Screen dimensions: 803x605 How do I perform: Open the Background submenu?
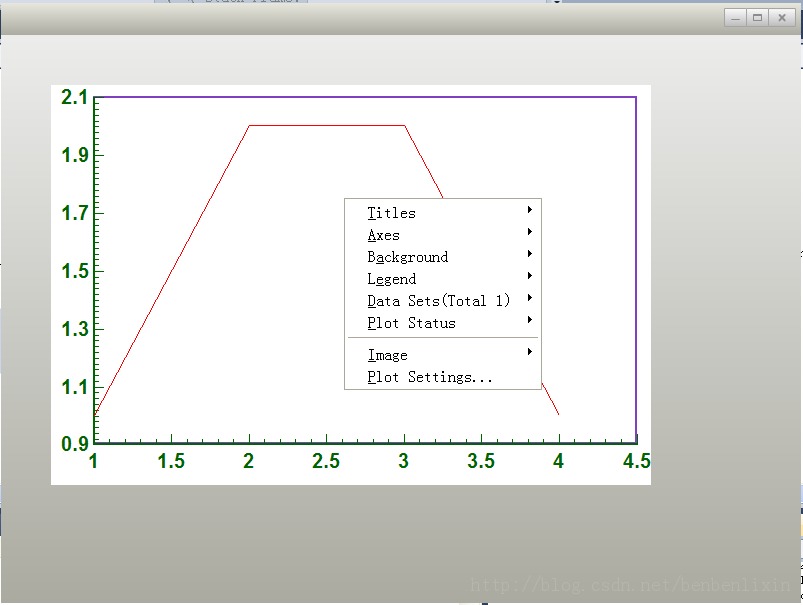pos(442,257)
